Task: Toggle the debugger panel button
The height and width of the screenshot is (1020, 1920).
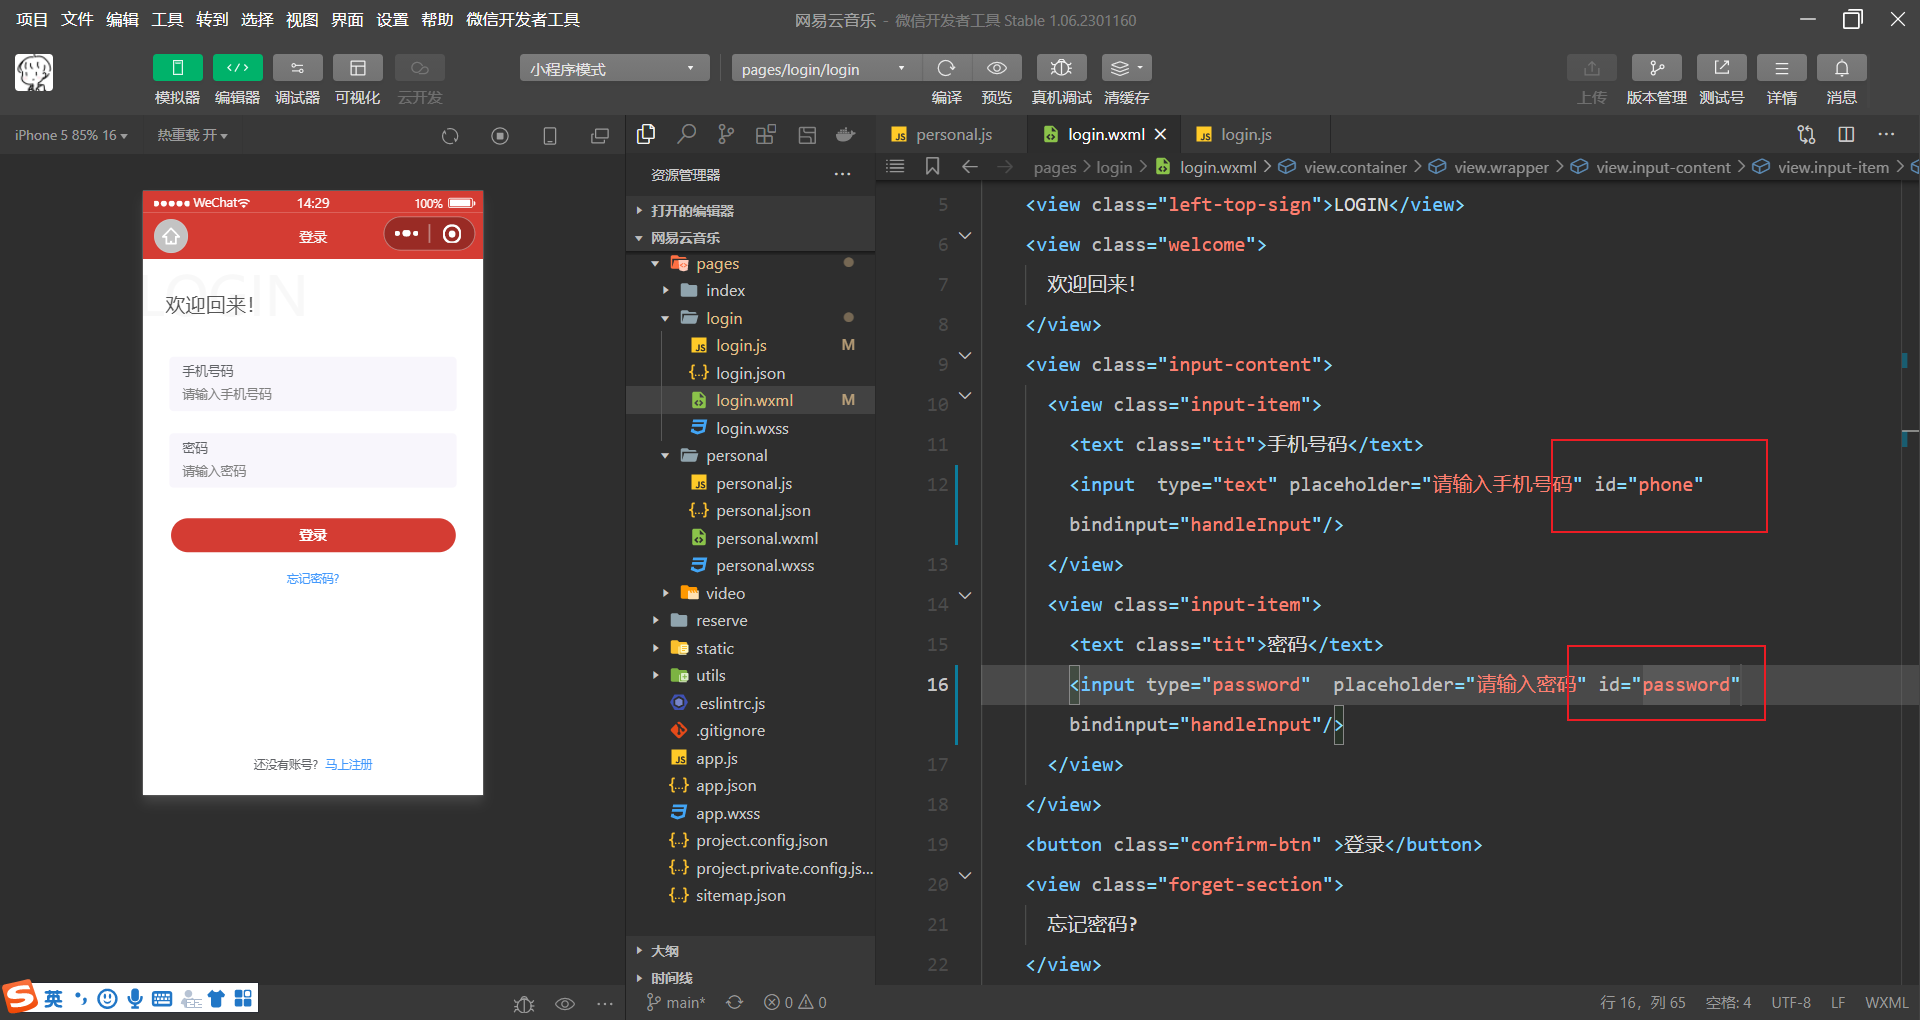Action: [297, 67]
